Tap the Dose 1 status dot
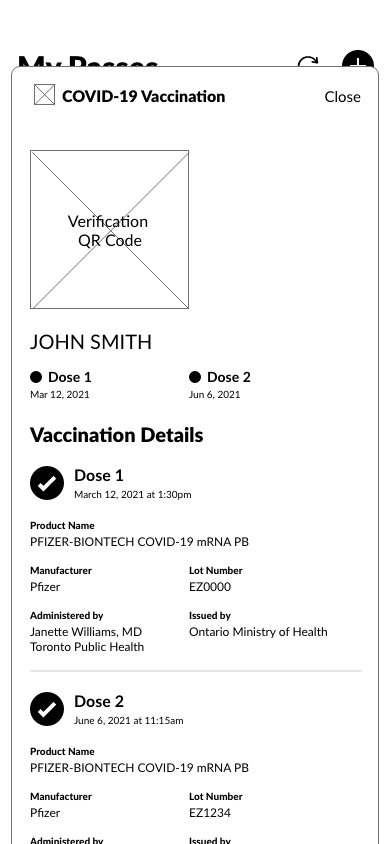Screen dimensions: 390x844 point(36,377)
